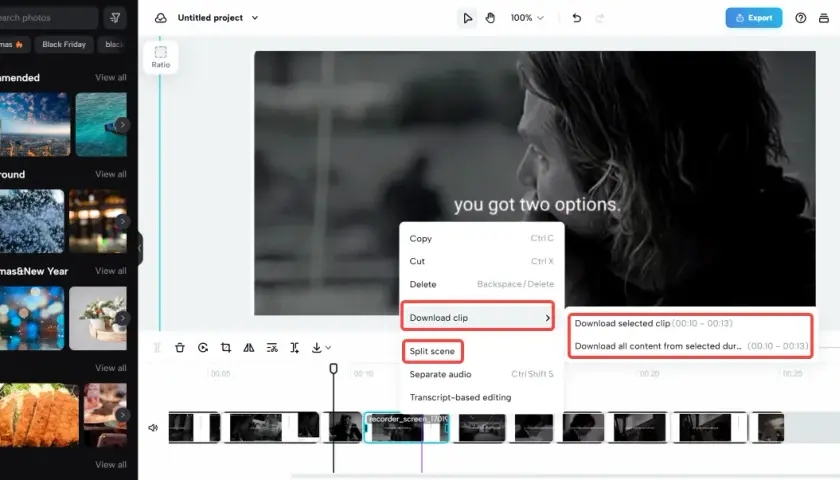Click the cloud save icon beside project name
Viewport: 840px width, 480px height.
(x=160, y=18)
